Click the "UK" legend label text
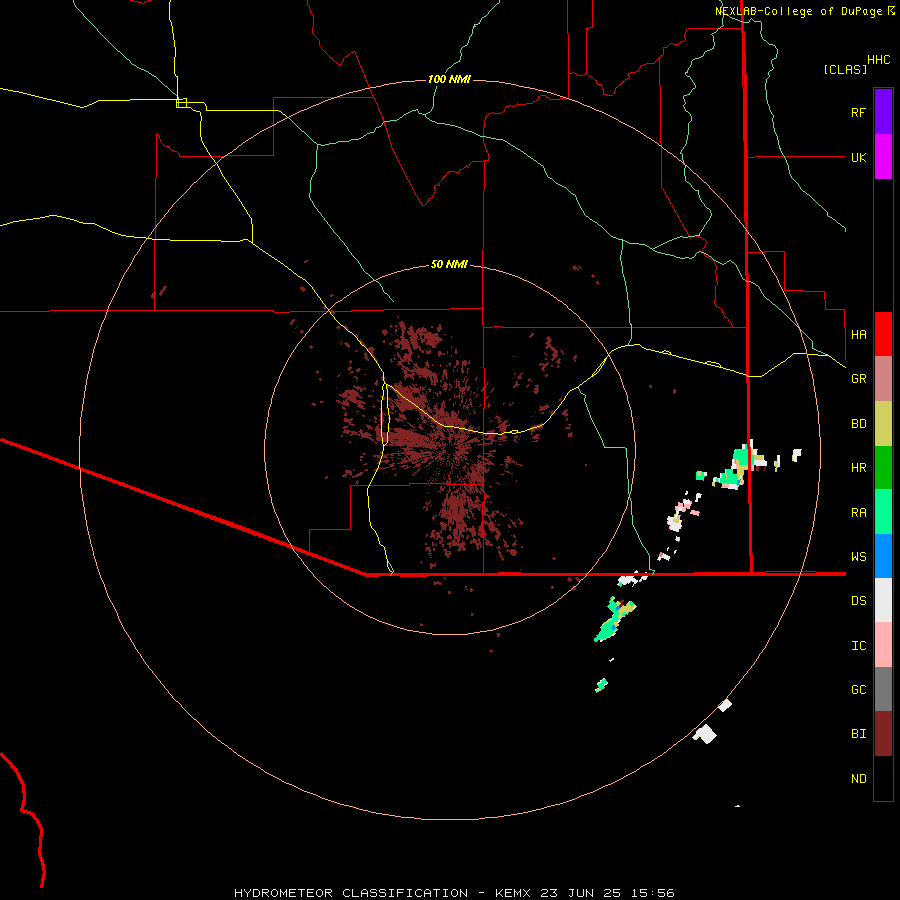 [858, 157]
